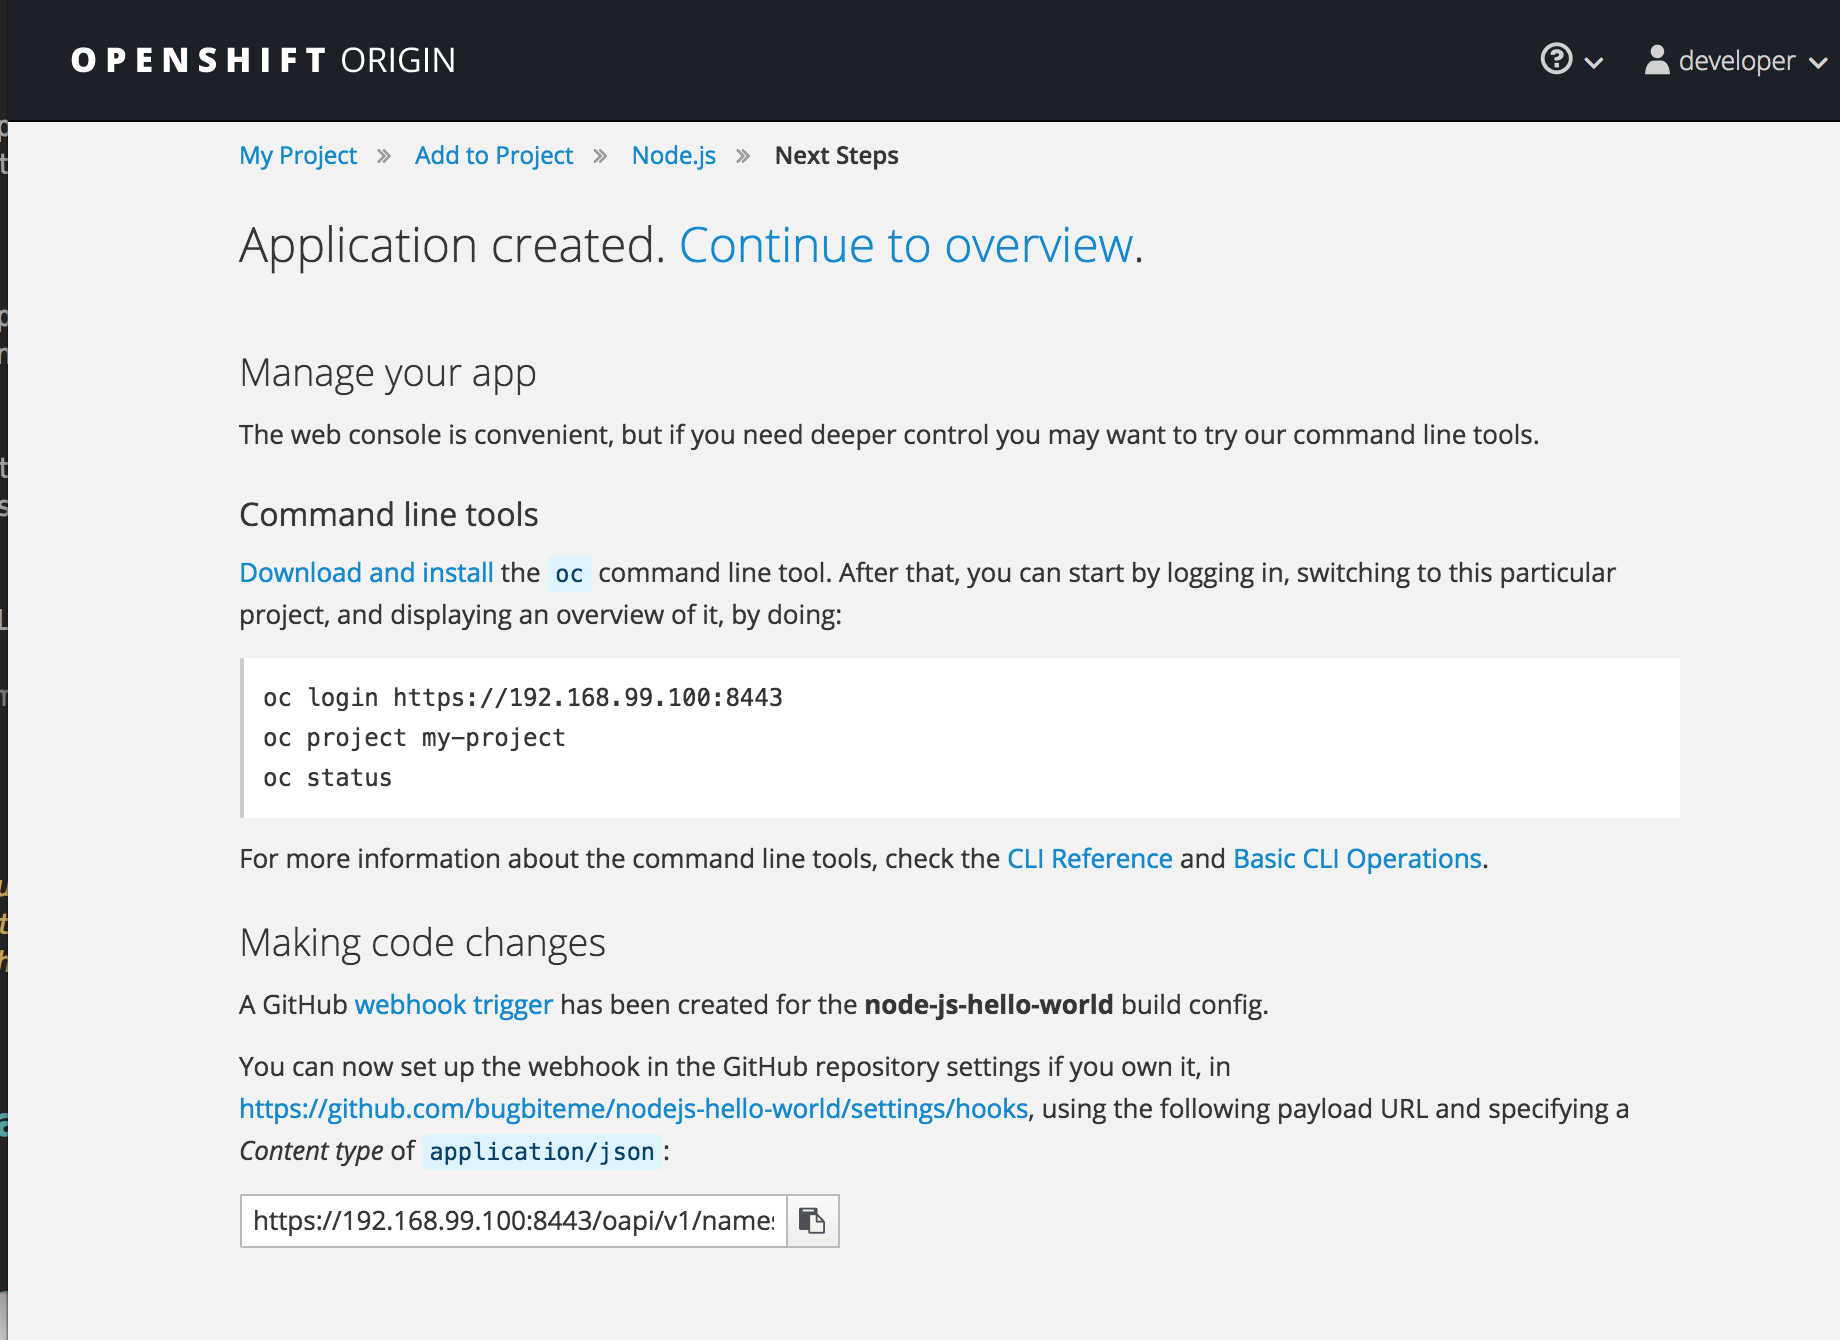The height and width of the screenshot is (1340, 1840).
Task: Expand the help menu chevron
Action: (1594, 63)
